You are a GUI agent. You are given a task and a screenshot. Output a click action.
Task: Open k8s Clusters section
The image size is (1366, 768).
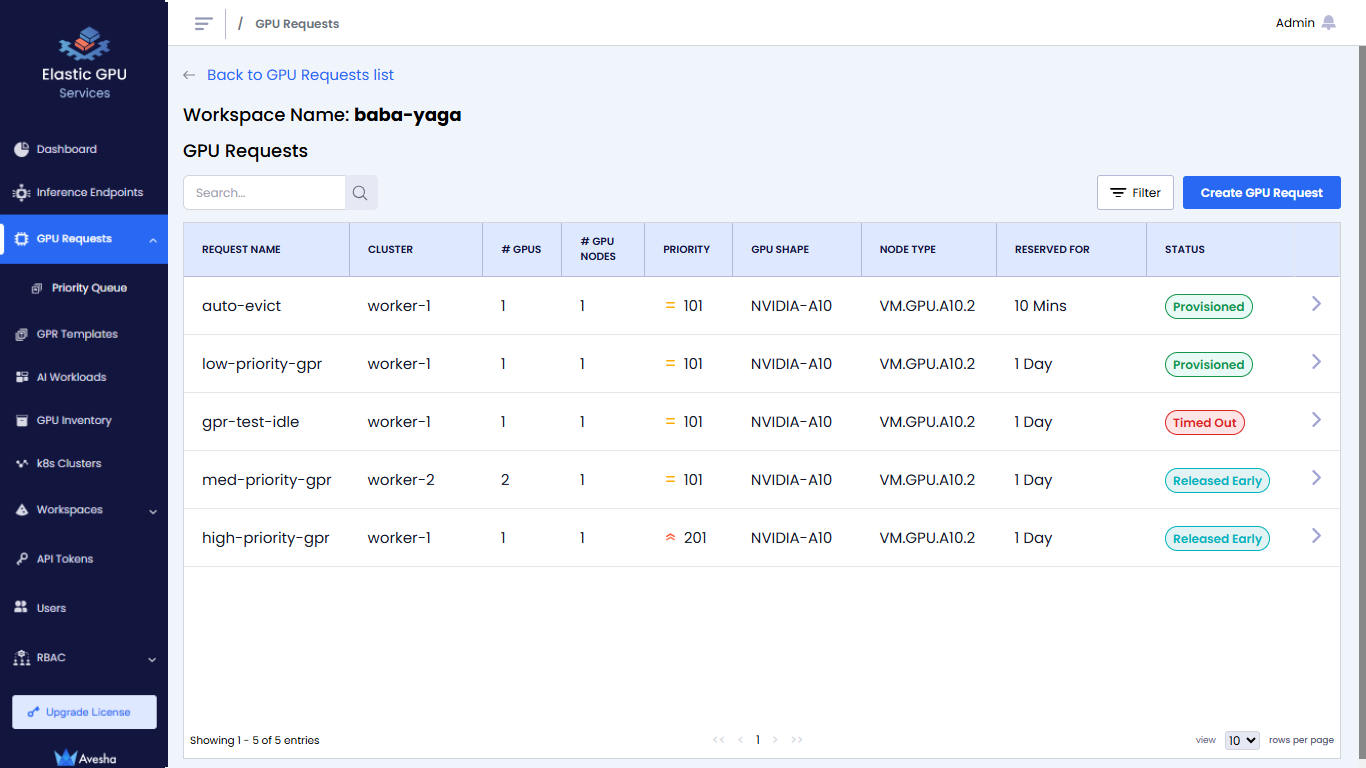(68, 463)
